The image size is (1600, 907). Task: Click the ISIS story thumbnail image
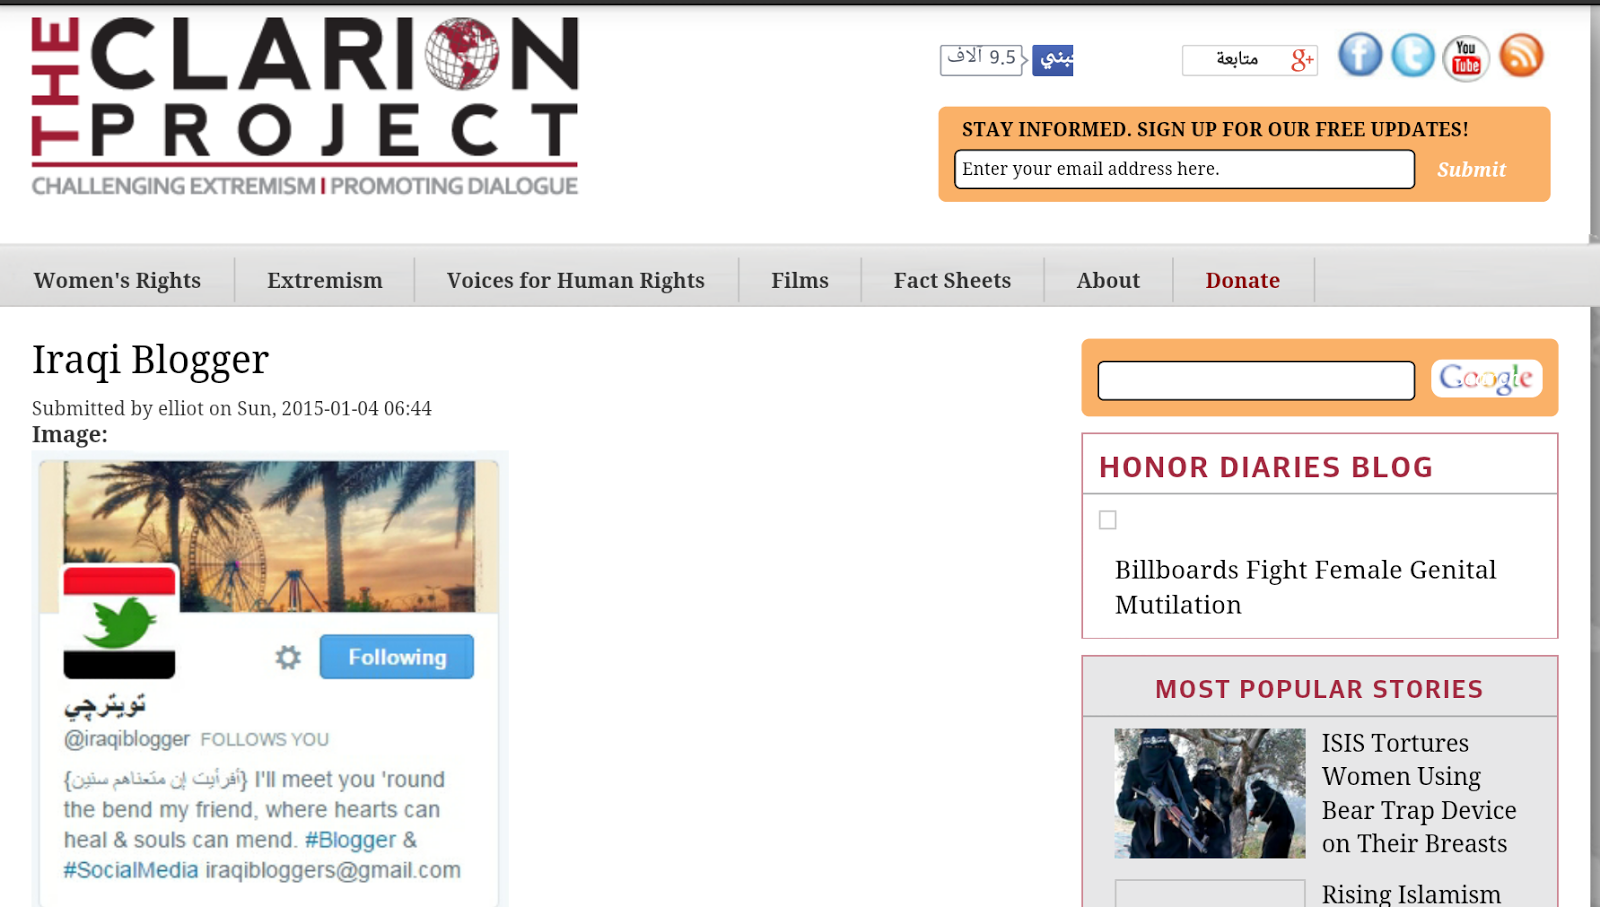tap(1209, 792)
